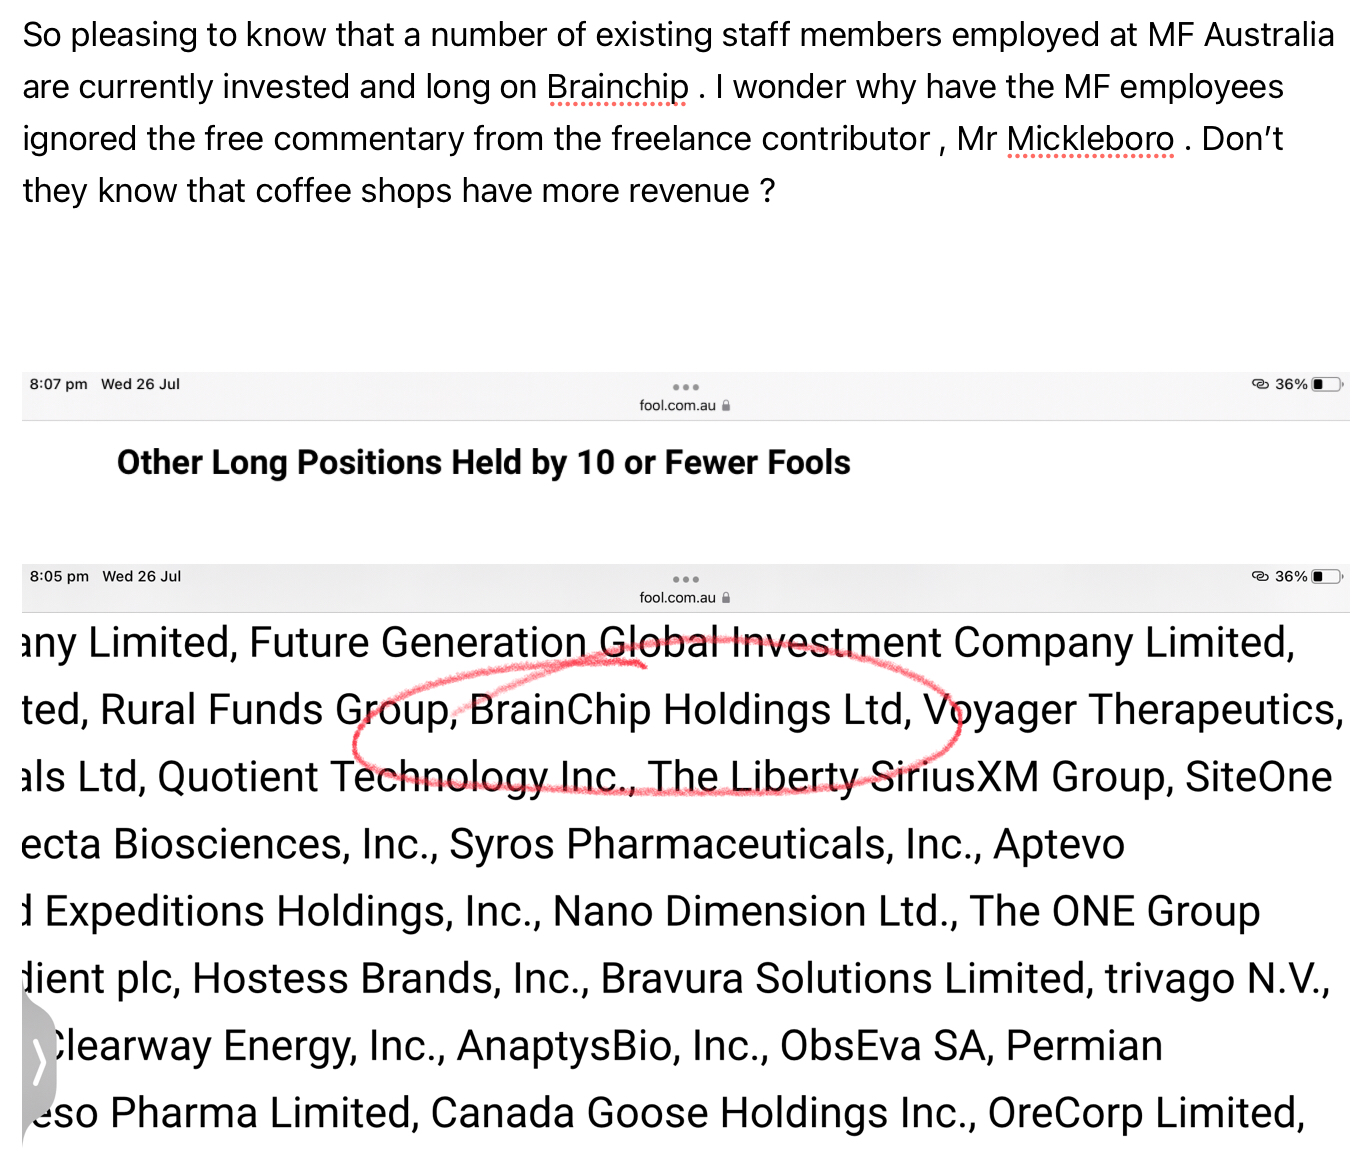Click the heading Other Long Positions Held by 10 or Fewer Fools

(x=484, y=463)
